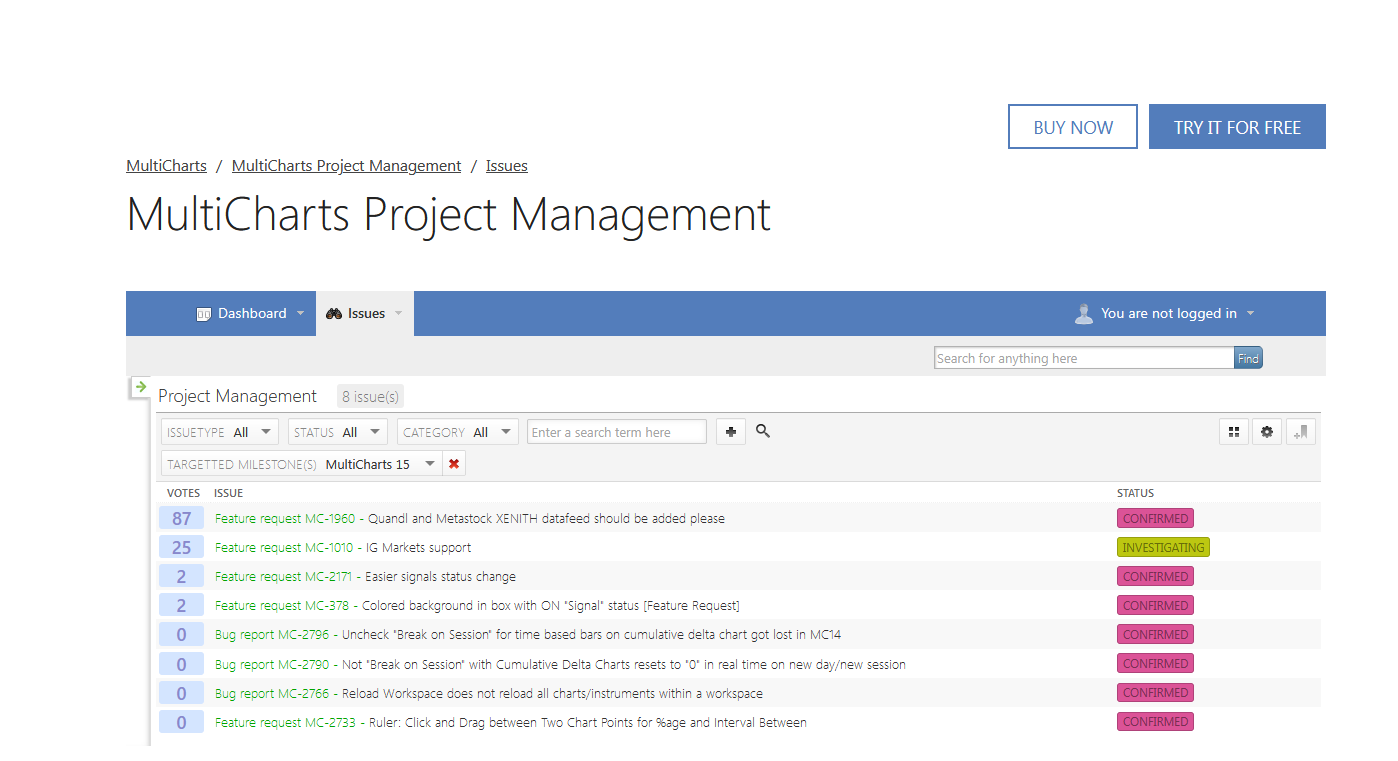Click CONFIRMED status badge for MC-2796
The width and height of the screenshot is (1398, 761).
pos(1155,635)
